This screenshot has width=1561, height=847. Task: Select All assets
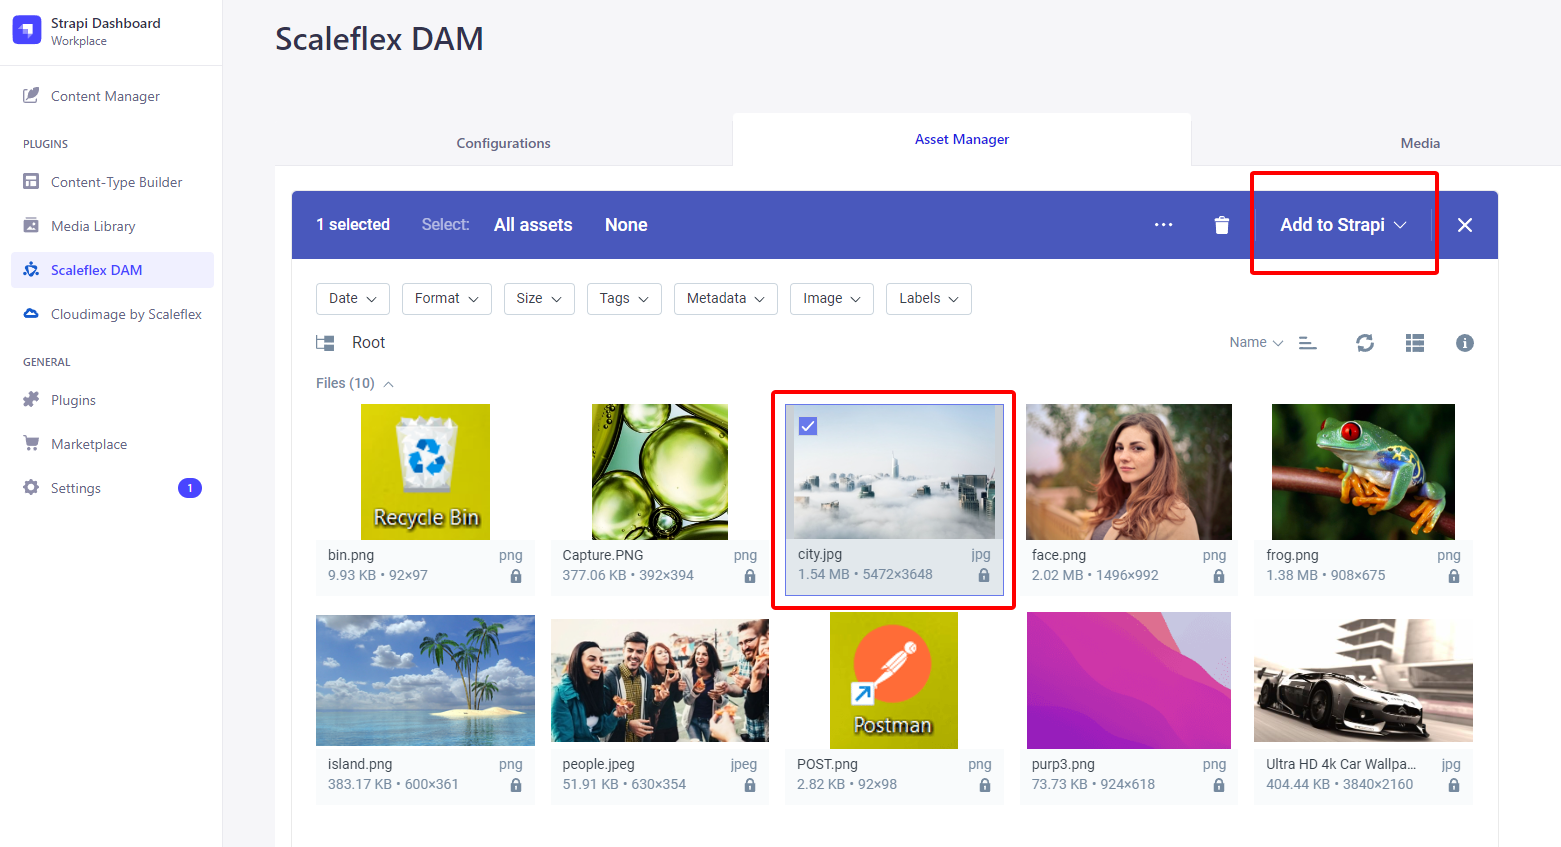[x=533, y=225]
